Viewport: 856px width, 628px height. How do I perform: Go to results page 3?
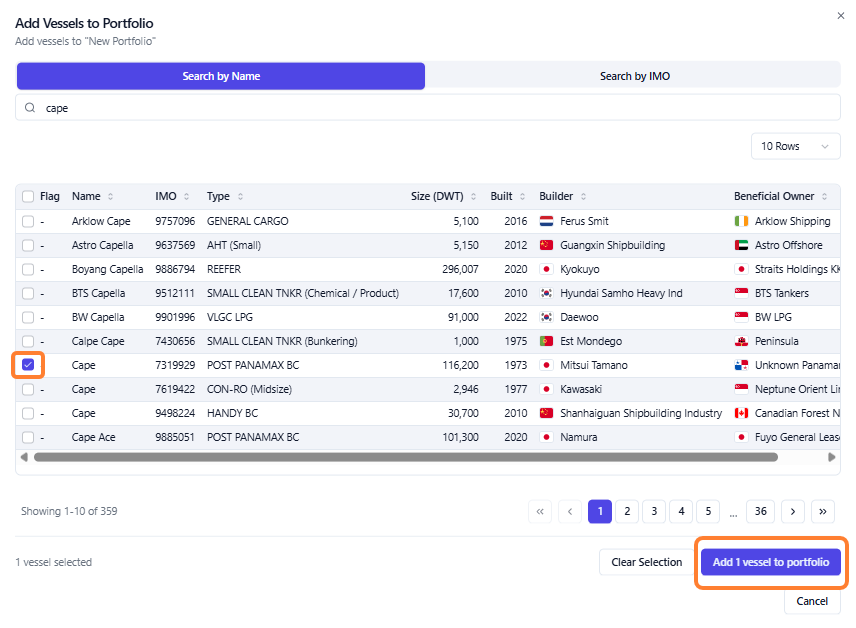[x=654, y=512]
